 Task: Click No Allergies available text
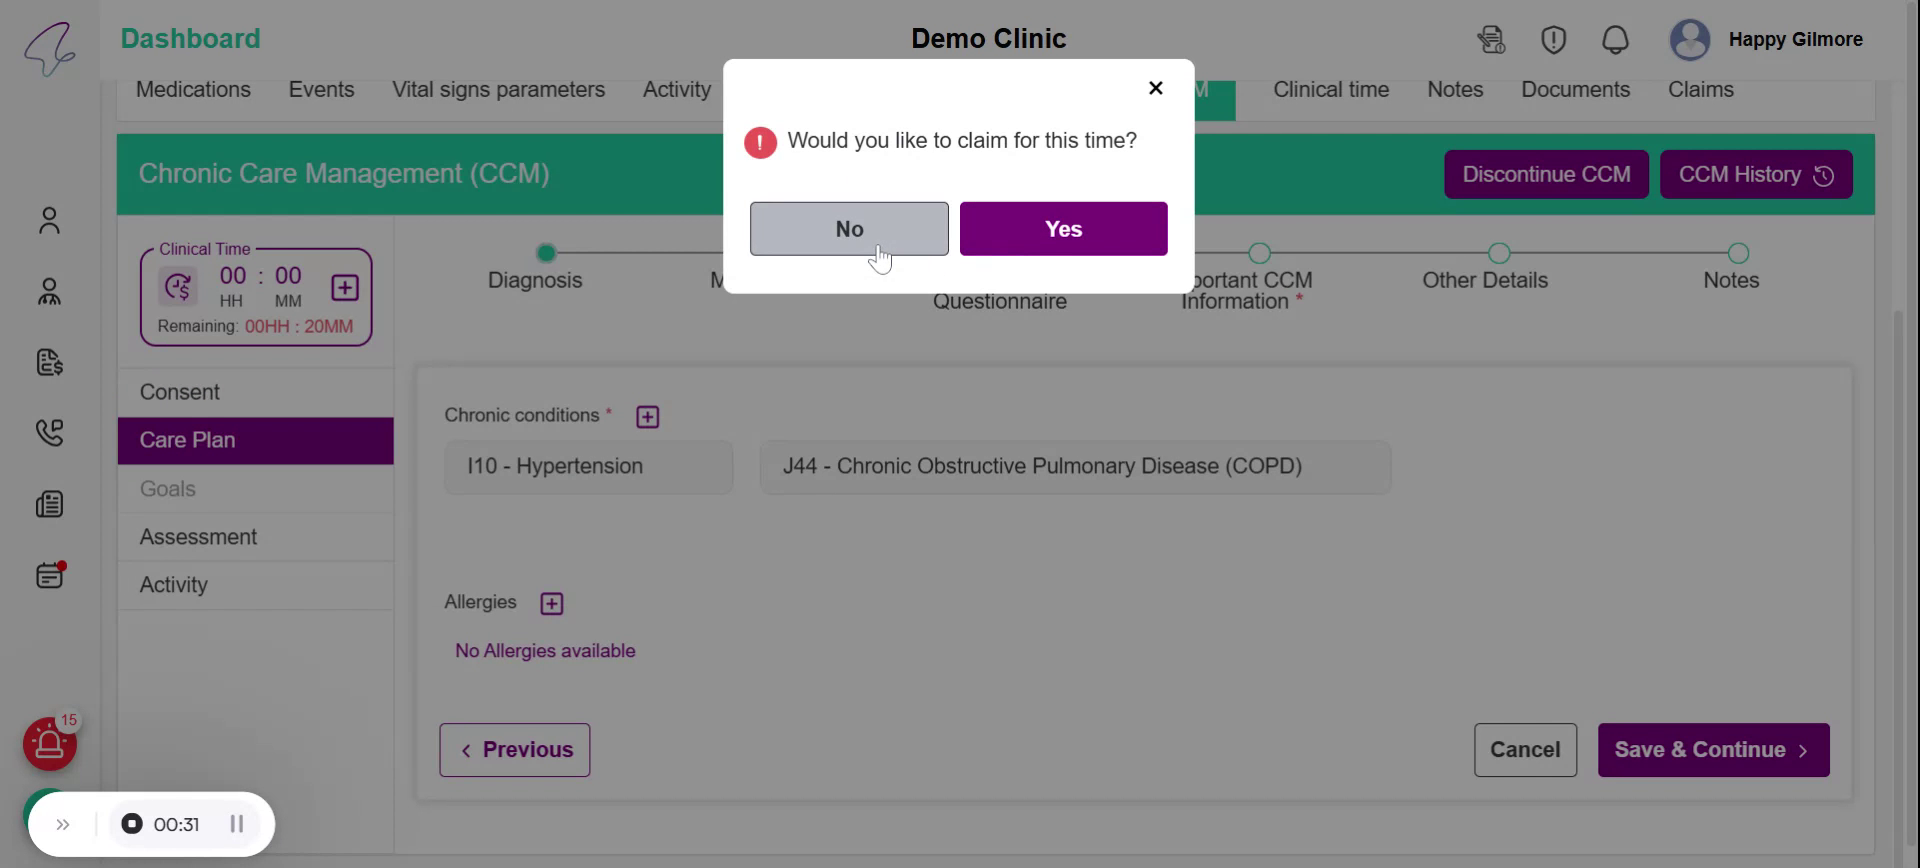point(545,651)
